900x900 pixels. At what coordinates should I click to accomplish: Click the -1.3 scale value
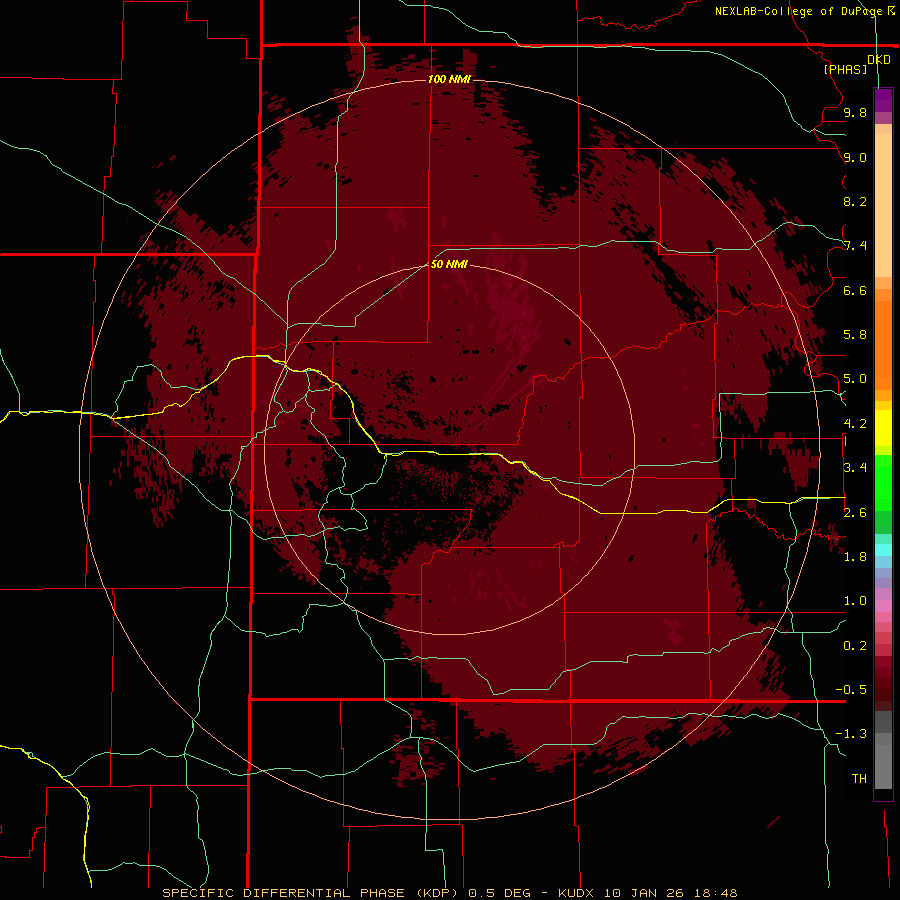point(851,734)
